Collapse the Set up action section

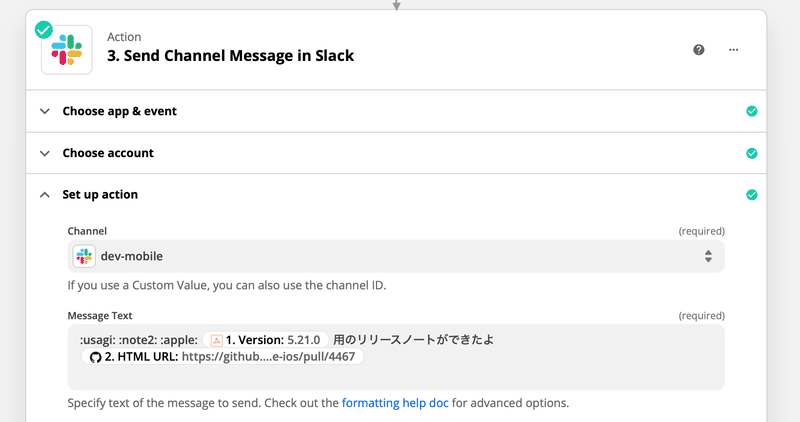45,194
